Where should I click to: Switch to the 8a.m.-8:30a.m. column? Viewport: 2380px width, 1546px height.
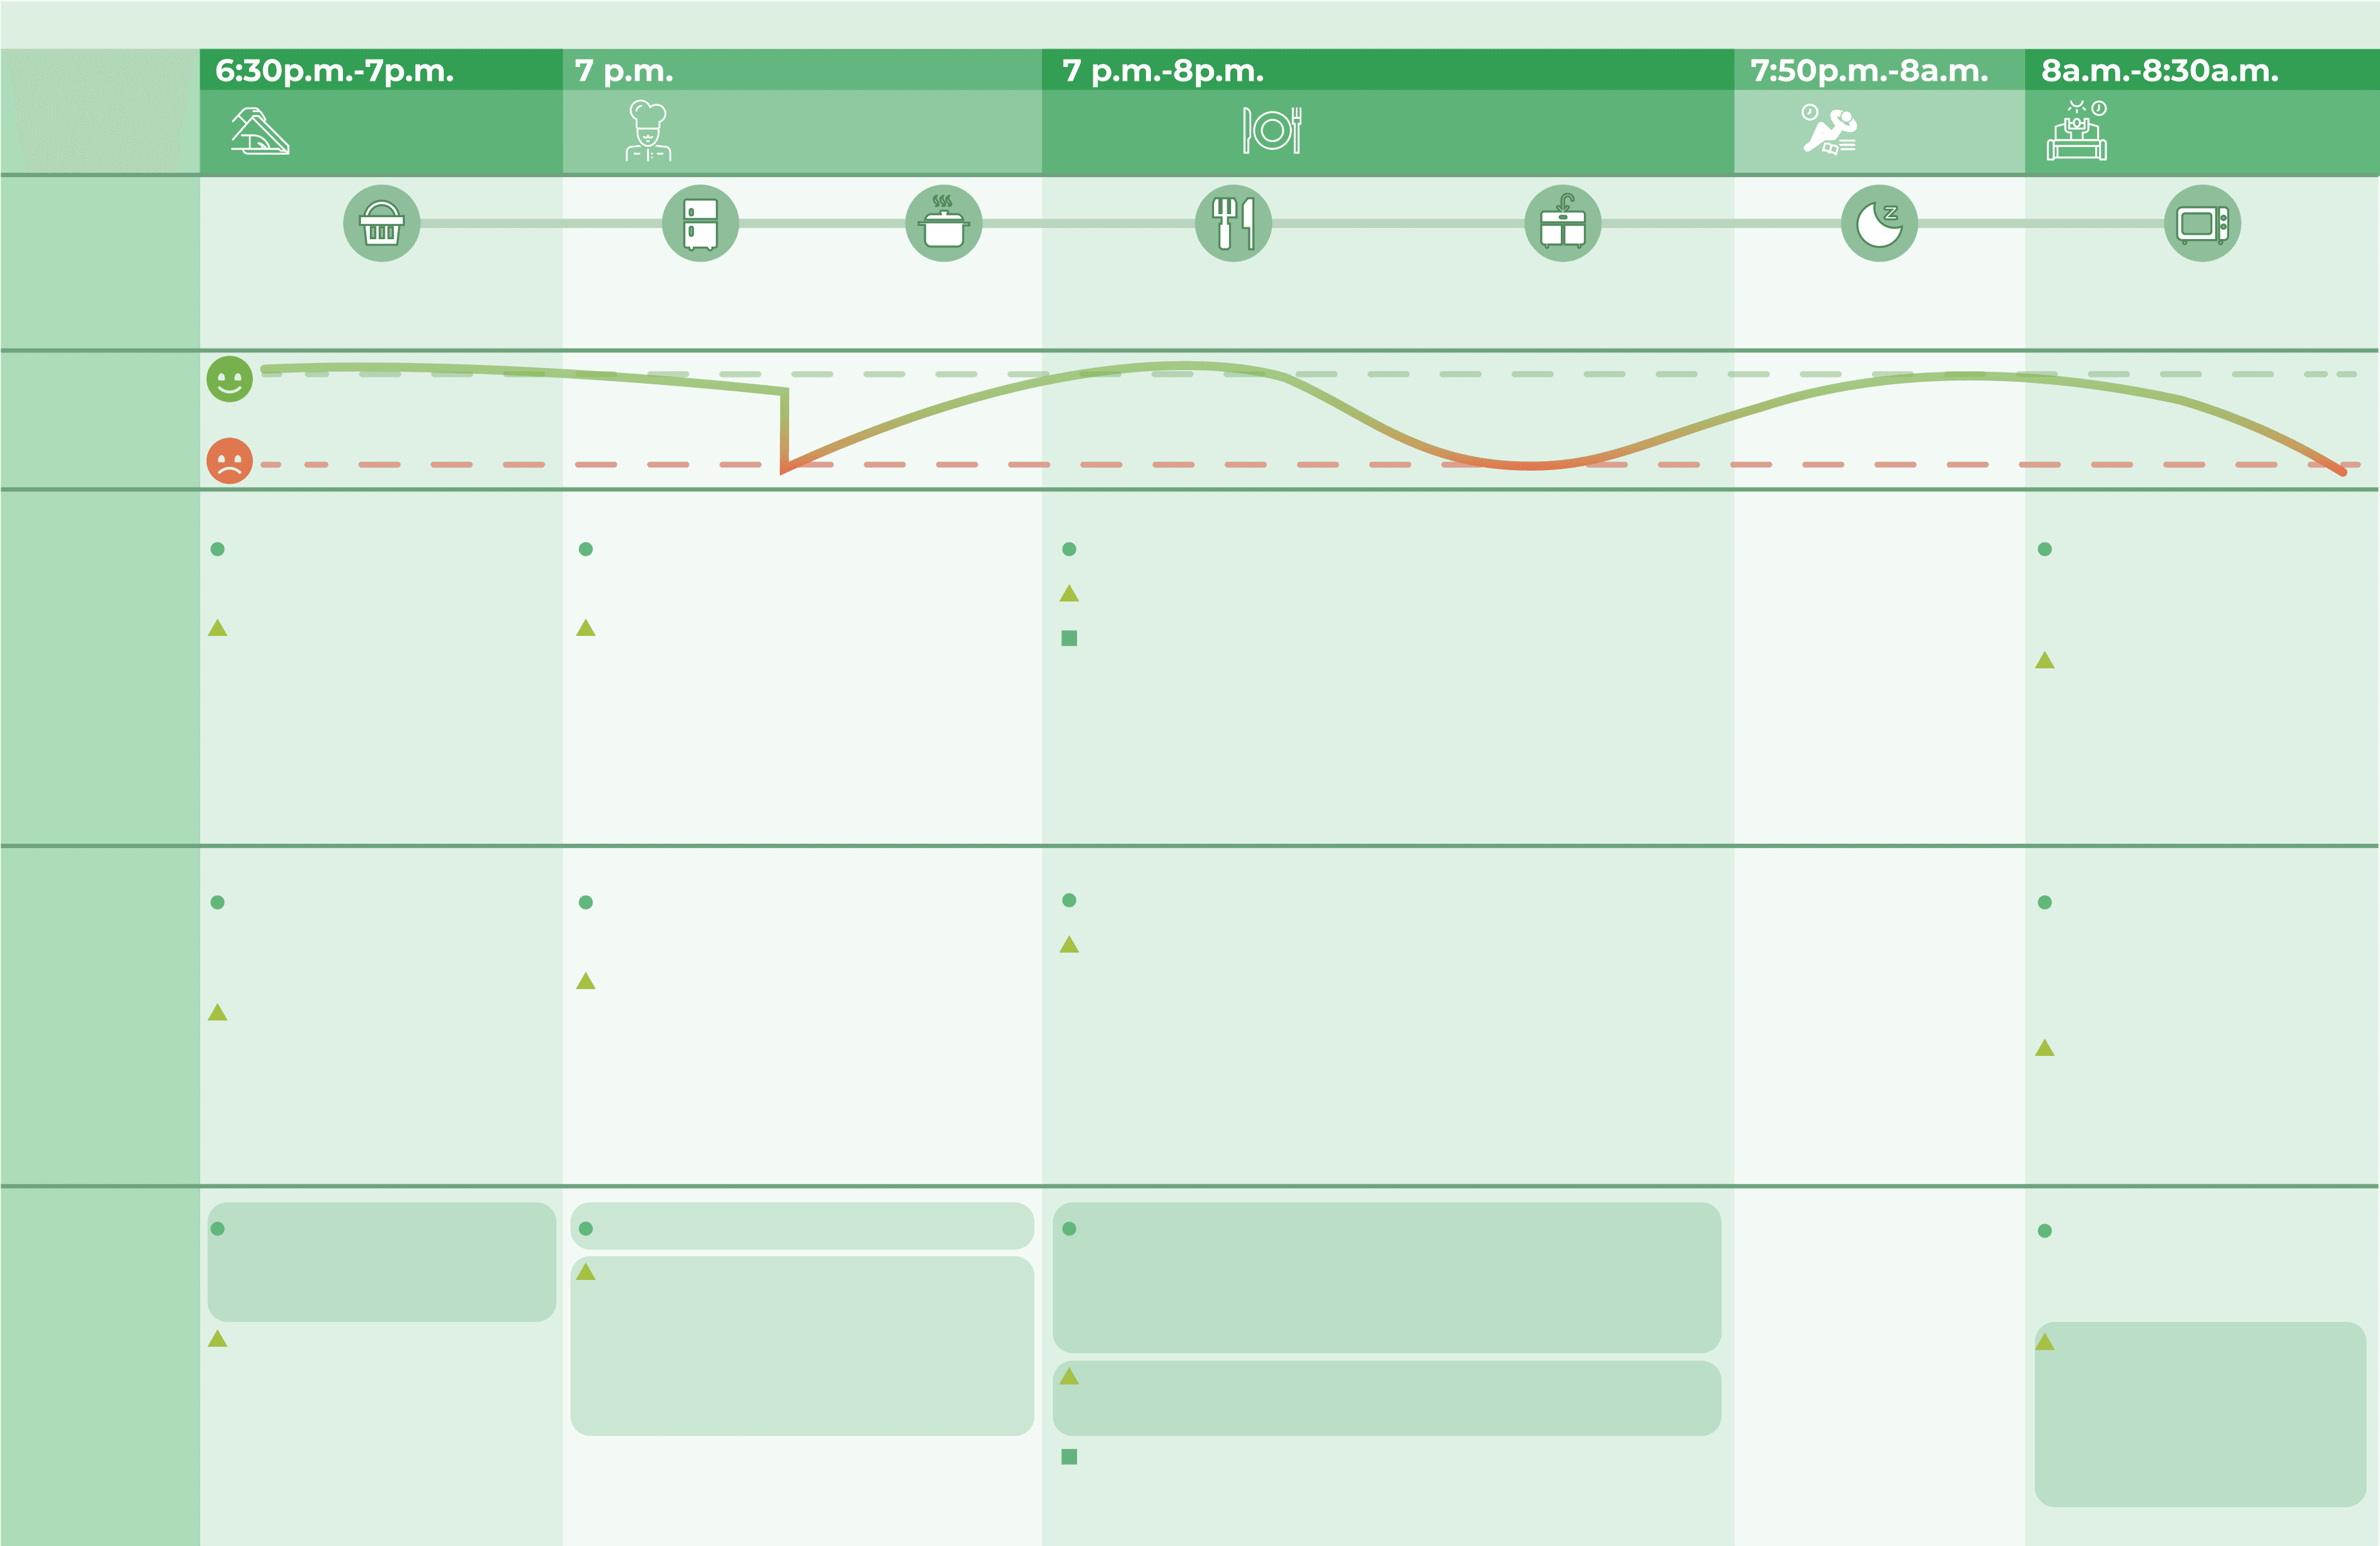[2159, 71]
